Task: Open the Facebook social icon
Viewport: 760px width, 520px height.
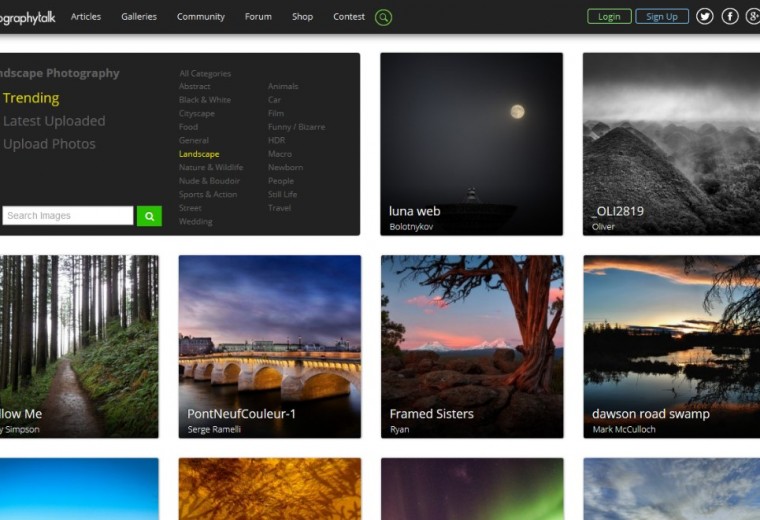Action: pos(729,16)
